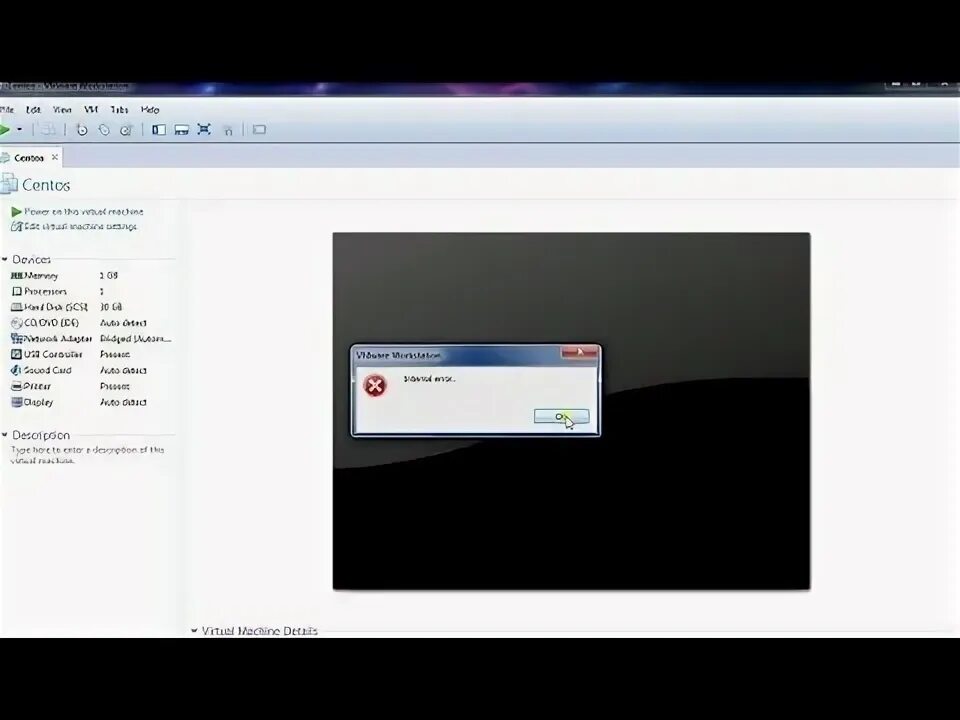Open the Edit menu
Image resolution: width=960 pixels, height=720 pixels.
click(x=33, y=110)
